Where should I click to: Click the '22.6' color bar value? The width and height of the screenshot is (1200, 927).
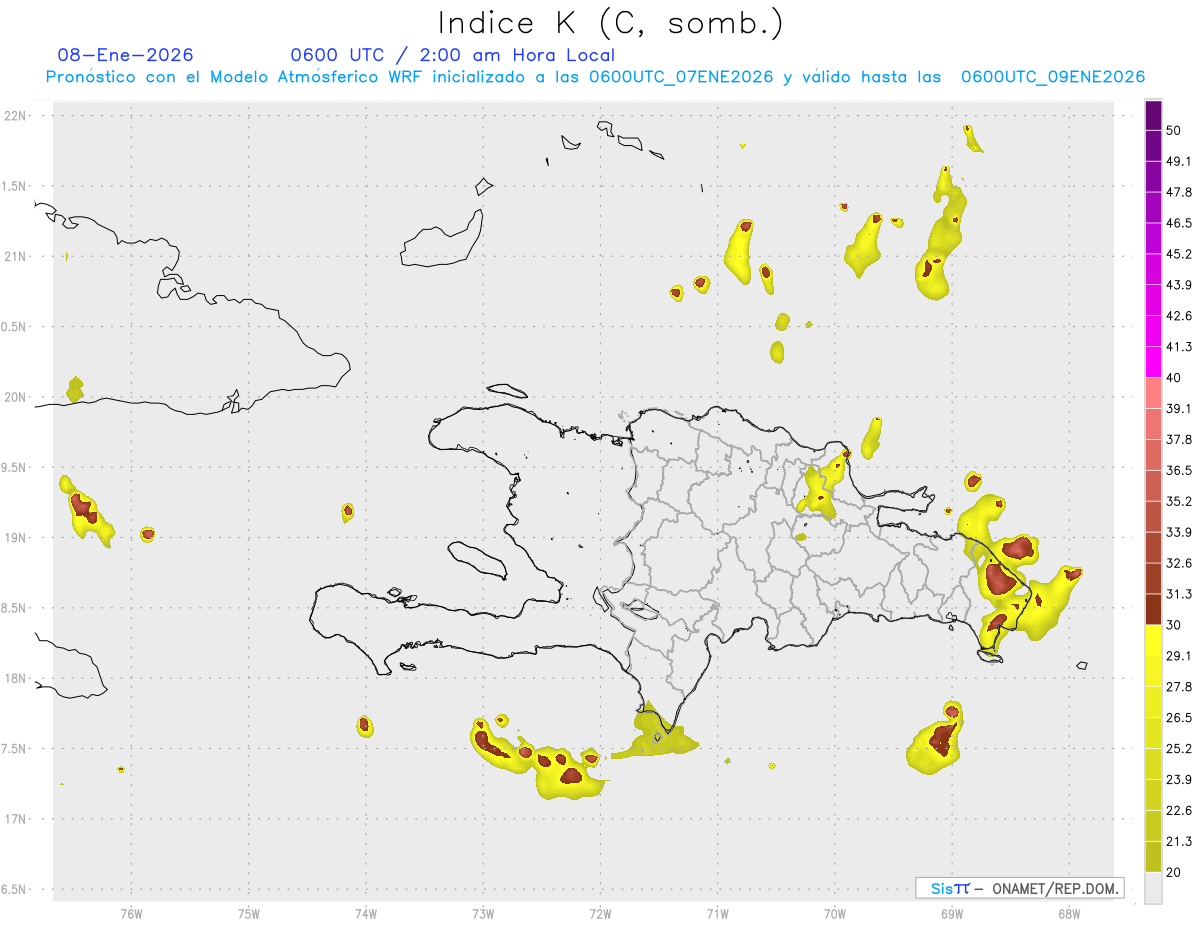[1178, 811]
